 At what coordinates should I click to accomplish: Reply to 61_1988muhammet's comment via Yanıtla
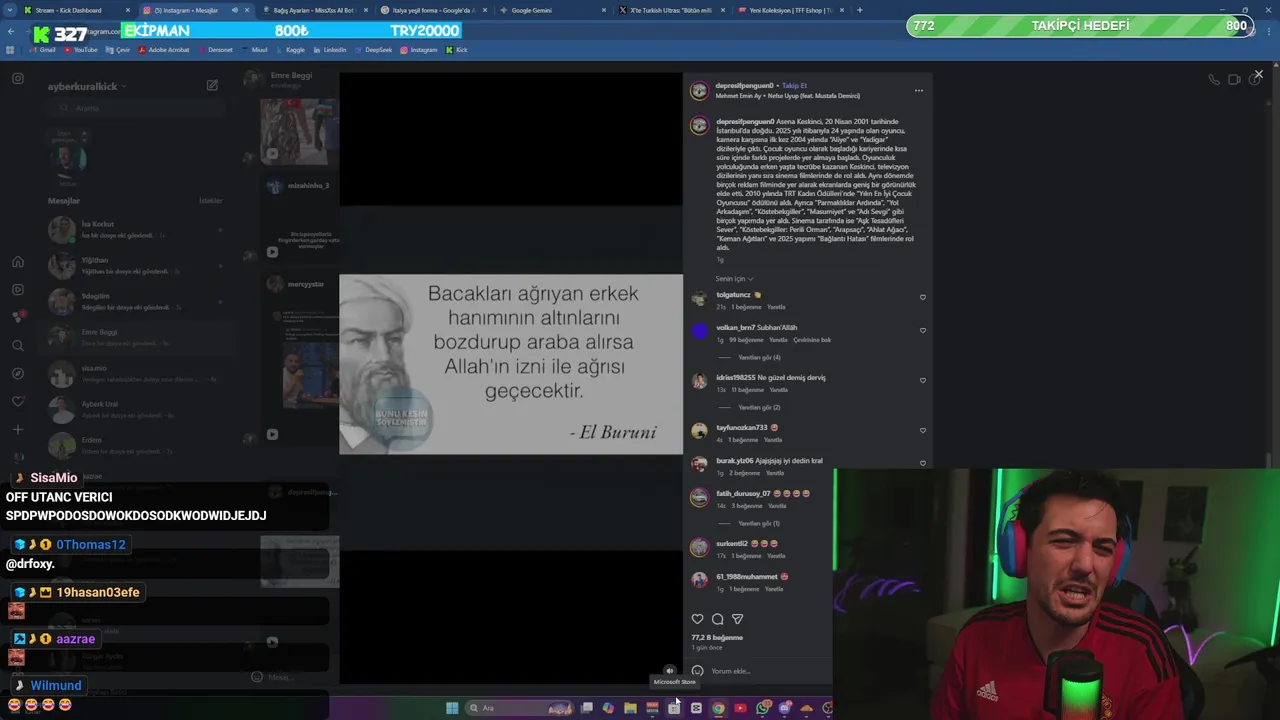point(776,589)
